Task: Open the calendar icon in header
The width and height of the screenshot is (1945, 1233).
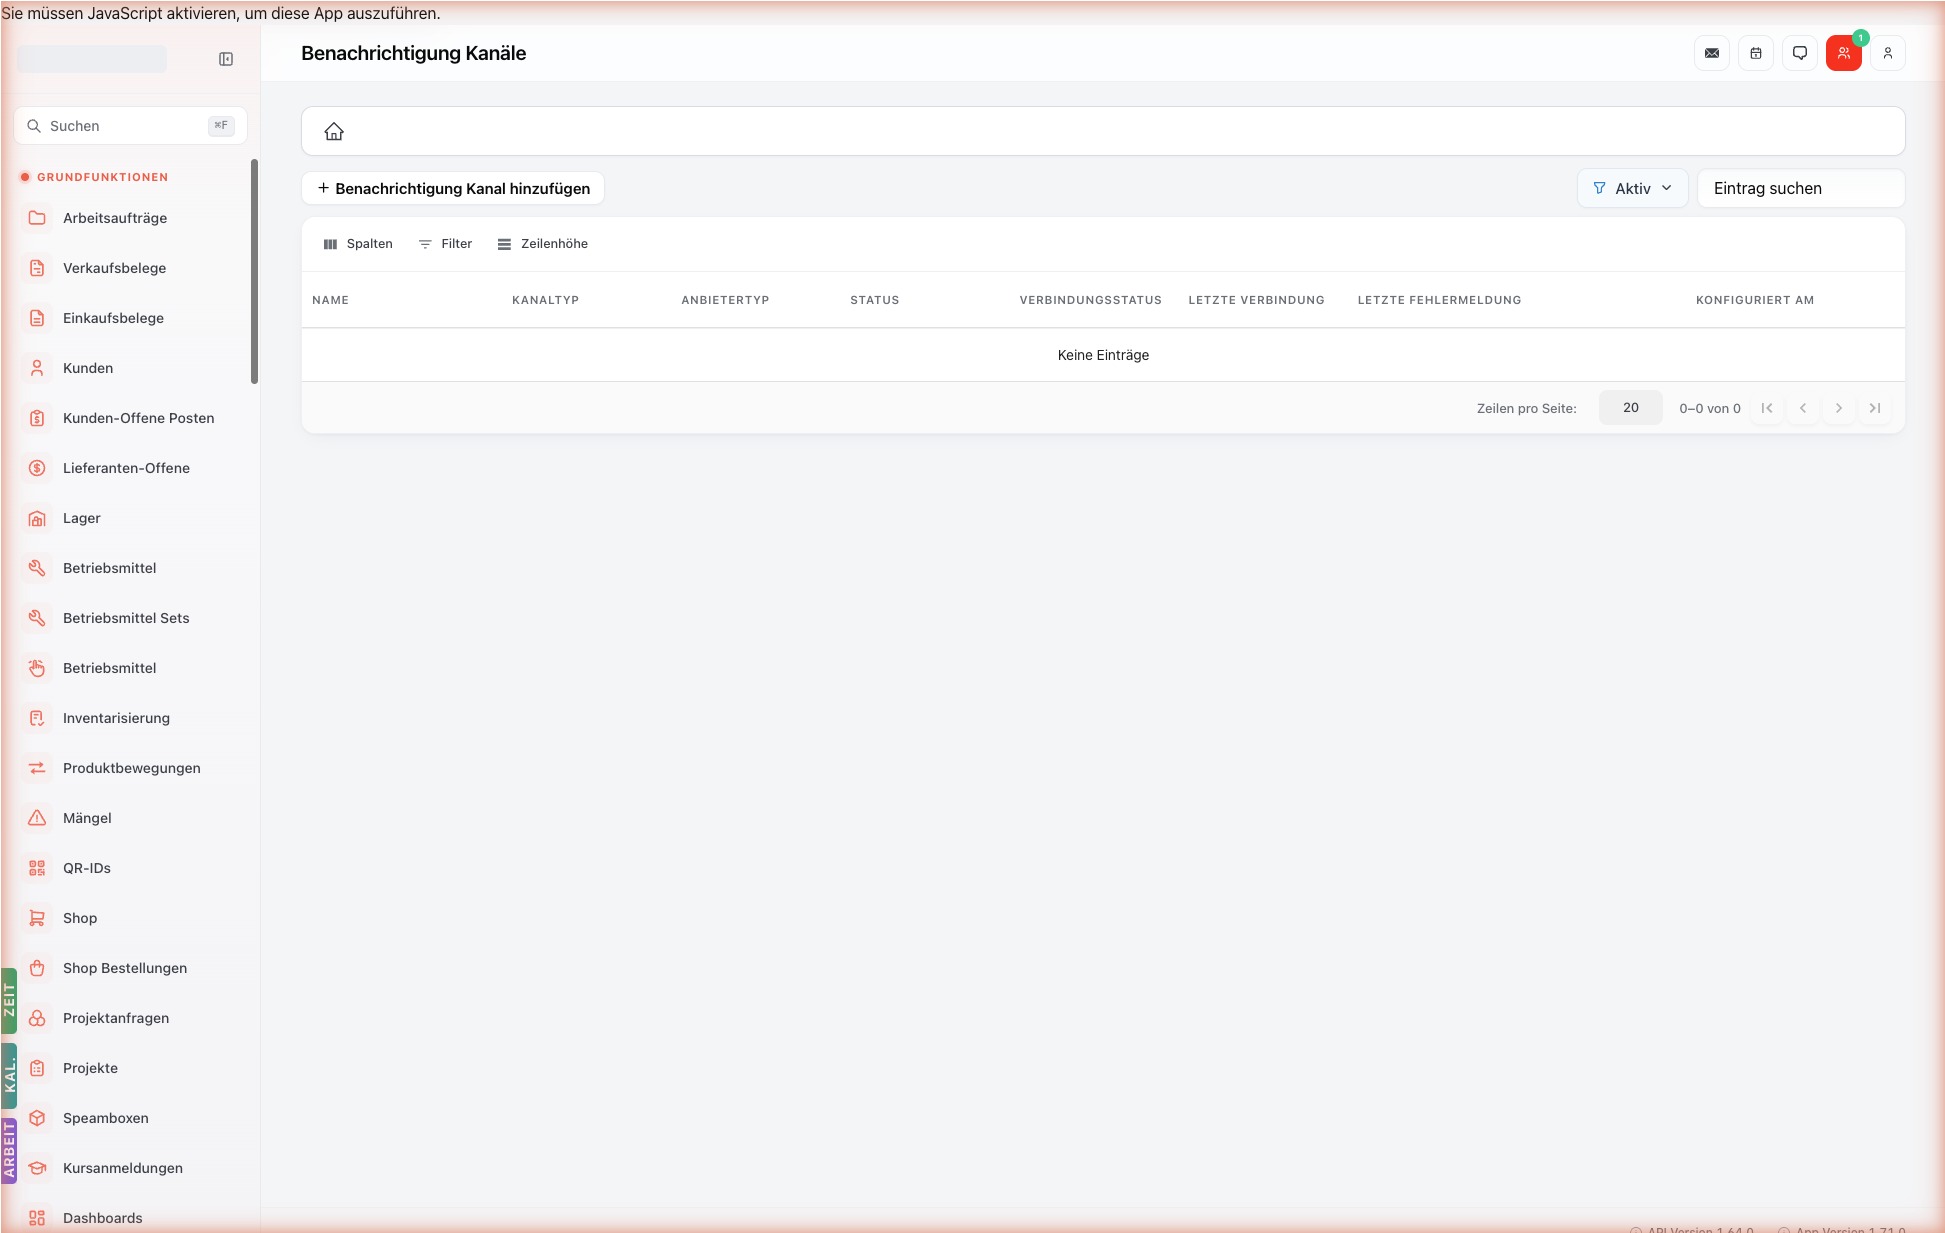Action: click(1756, 53)
